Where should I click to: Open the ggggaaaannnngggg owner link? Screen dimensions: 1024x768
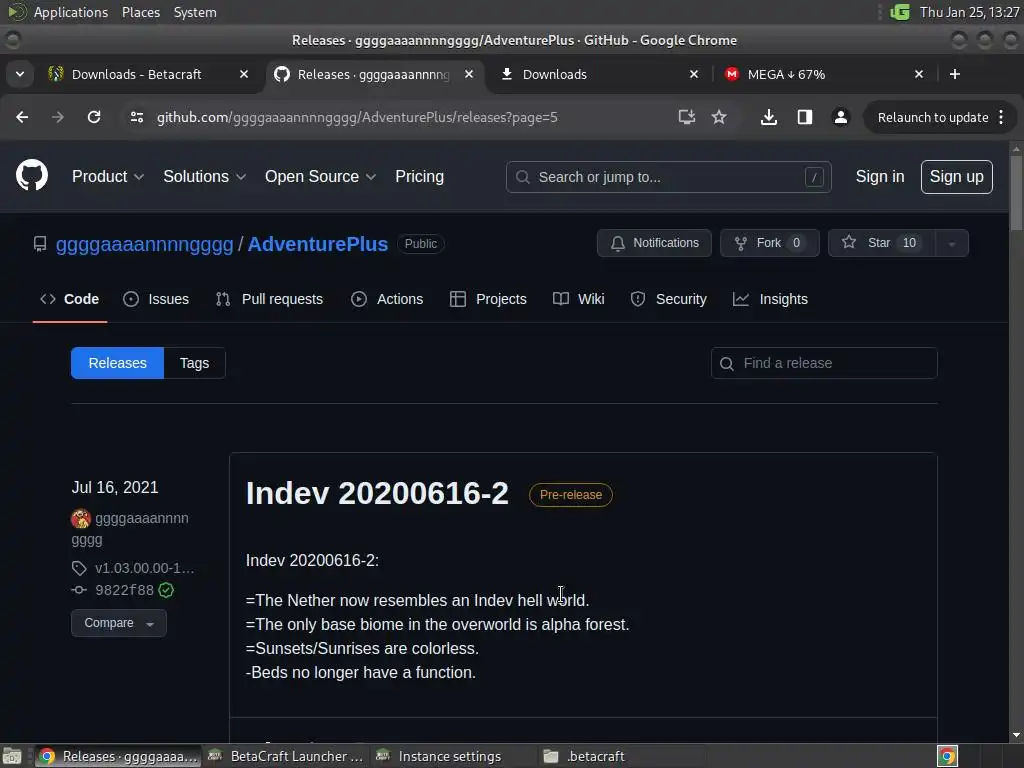click(144, 244)
